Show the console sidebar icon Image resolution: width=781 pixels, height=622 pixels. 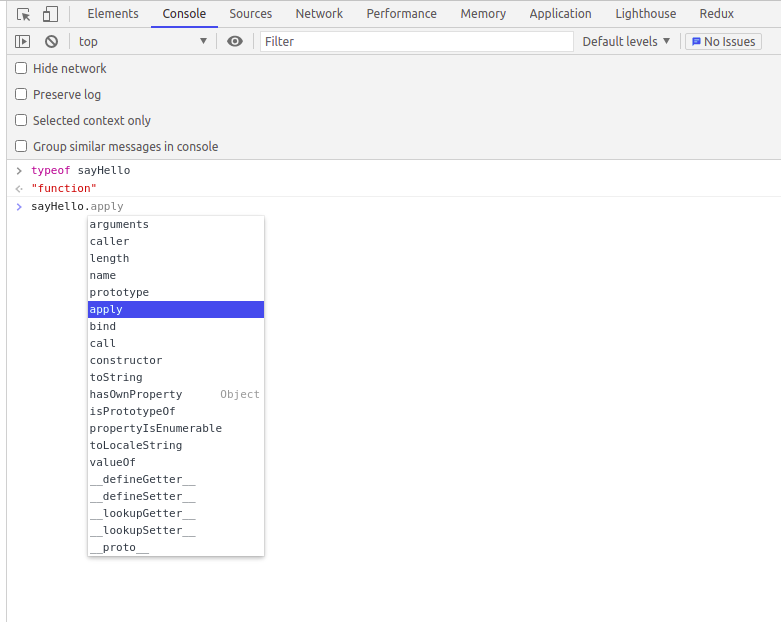(x=22, y=41)
